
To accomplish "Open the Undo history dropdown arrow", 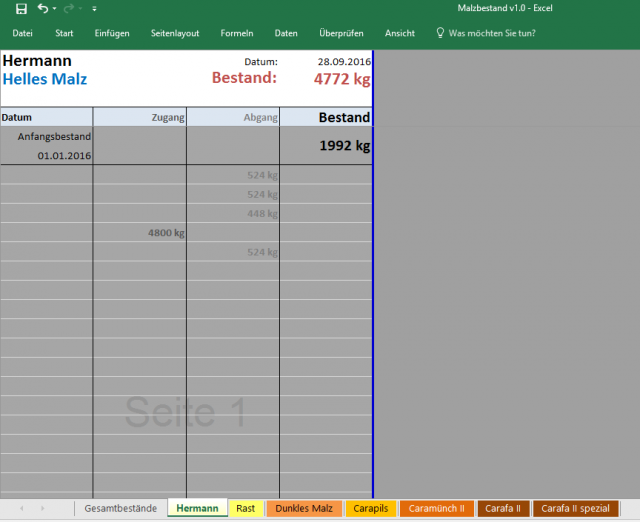I will click(x=55, y=9).
